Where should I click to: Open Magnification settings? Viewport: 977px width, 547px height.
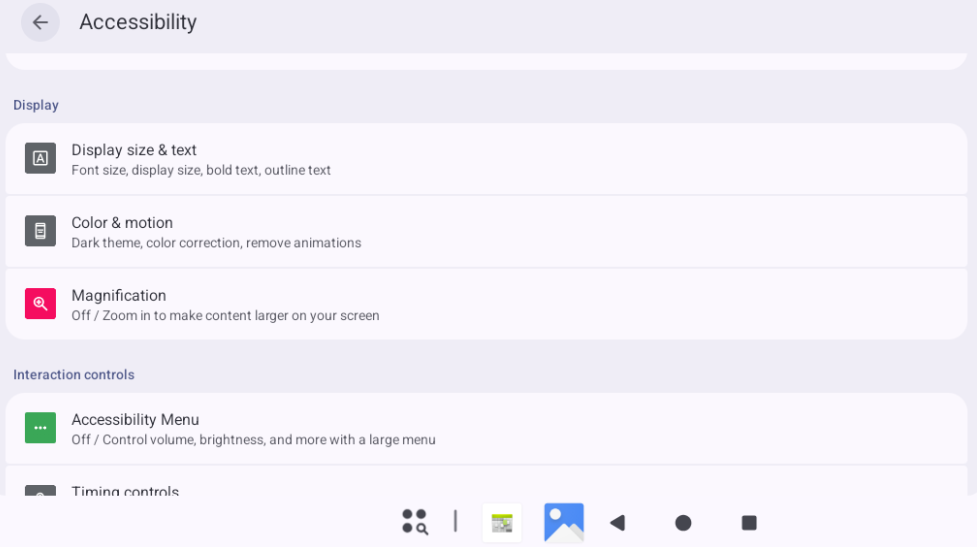click(486, 304)
